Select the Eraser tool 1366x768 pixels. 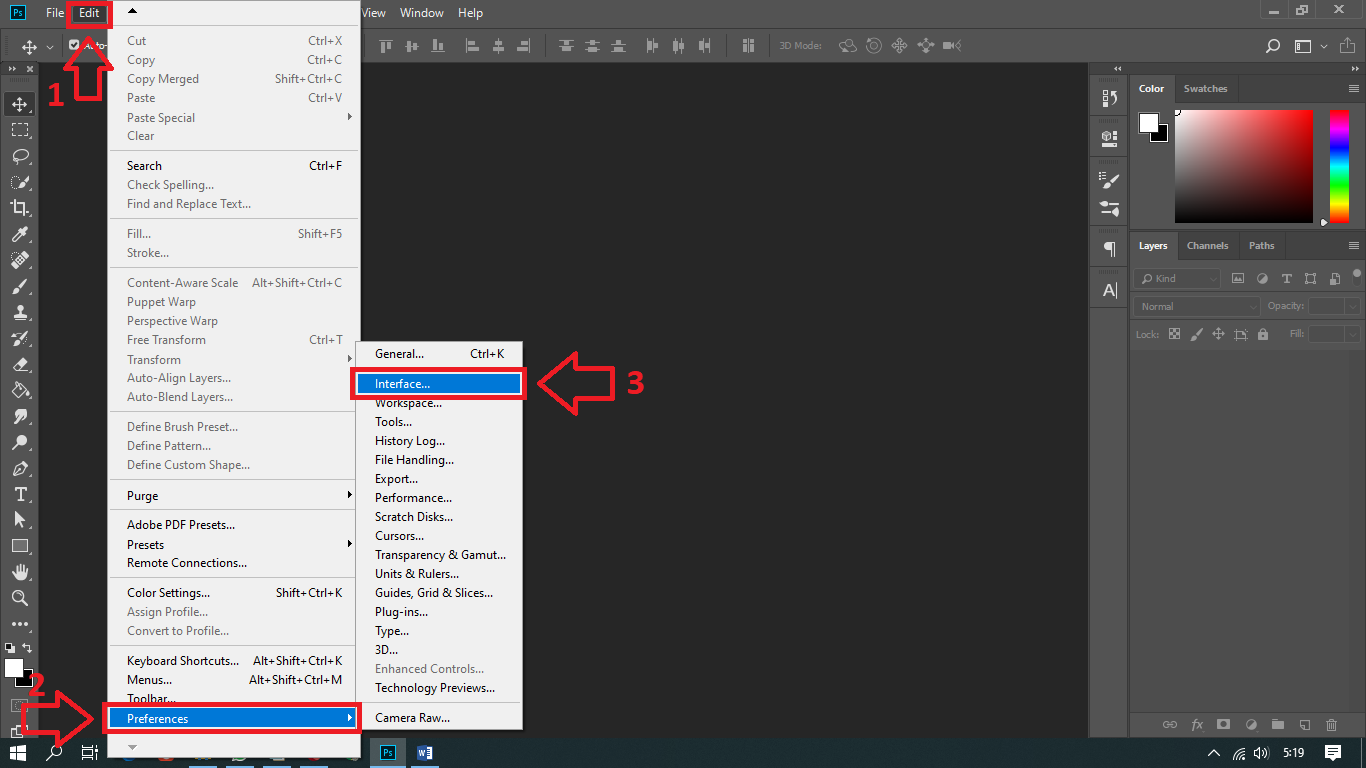point(20,364)
